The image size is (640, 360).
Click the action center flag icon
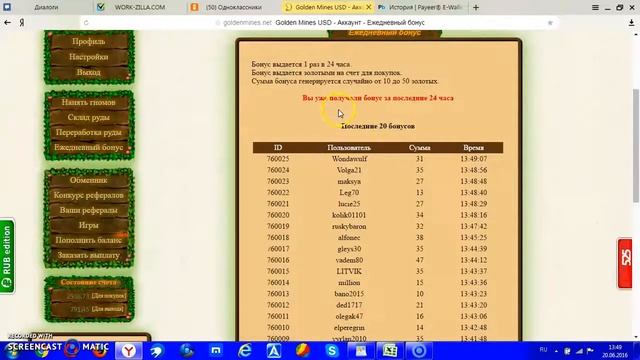click(590, 351)
